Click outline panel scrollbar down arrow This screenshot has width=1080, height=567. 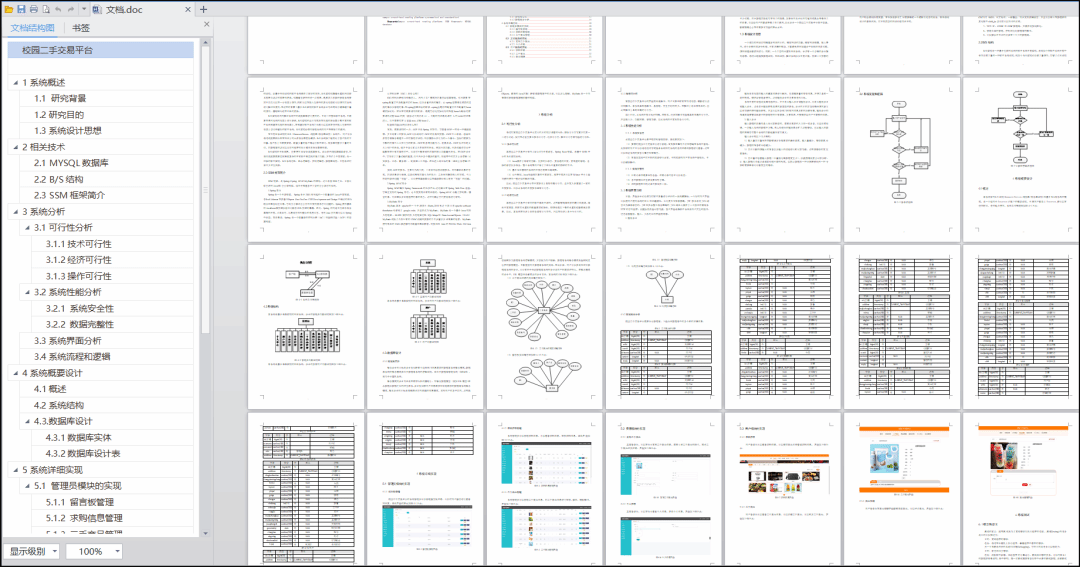205,531
